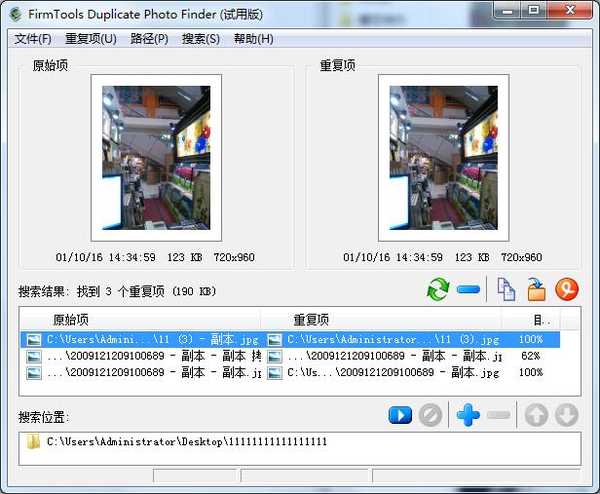Select original ...\2009121209100689 - 副本 - 副本.jpg in last row
This screenshot has height=494, width=600.
pyautogui.click(x=154, y=372)
